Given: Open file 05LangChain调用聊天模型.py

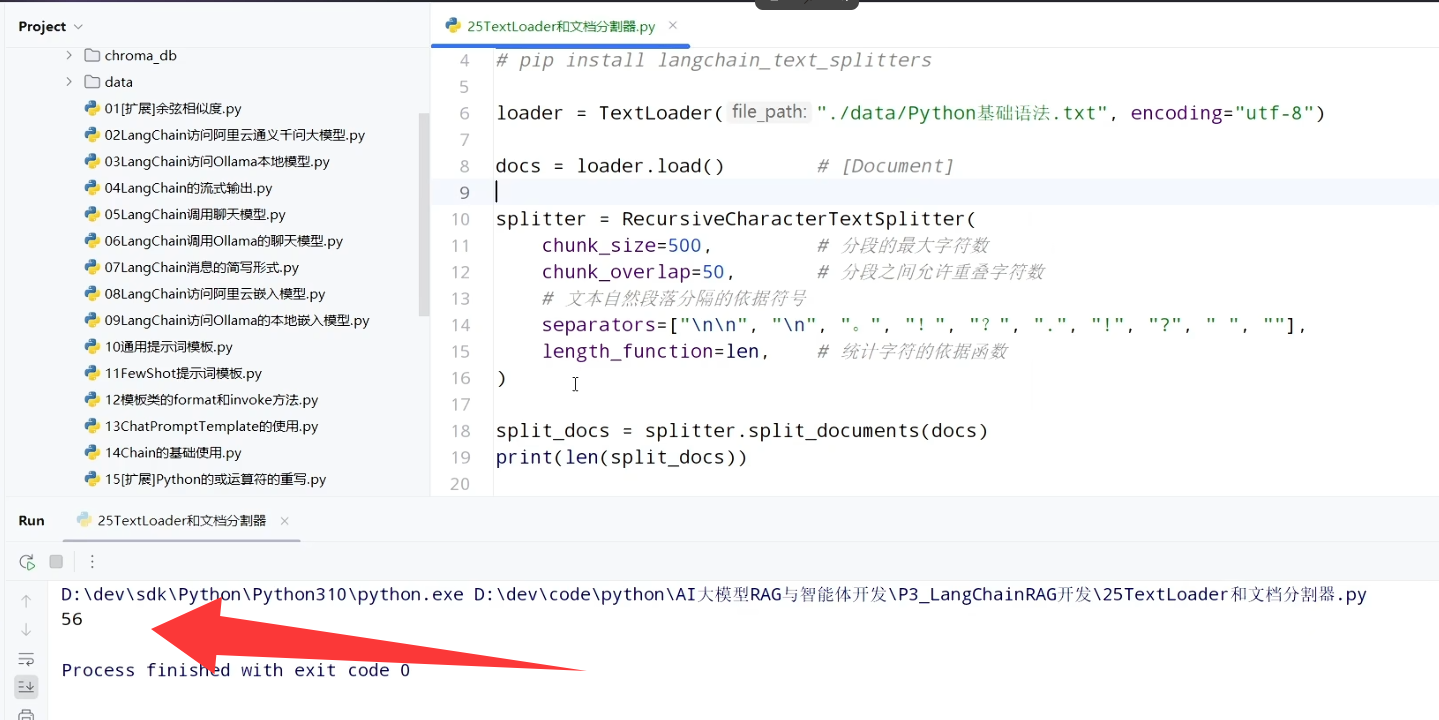Looking at the screenshot, I should (x=185, y=215).
